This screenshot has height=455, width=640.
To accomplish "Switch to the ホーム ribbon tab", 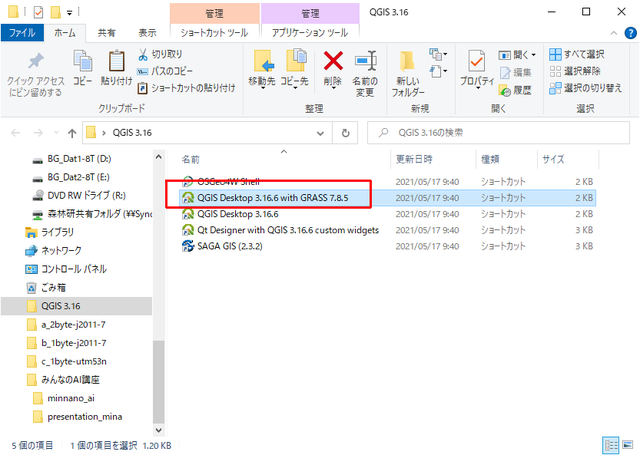I will pos(65,33).
